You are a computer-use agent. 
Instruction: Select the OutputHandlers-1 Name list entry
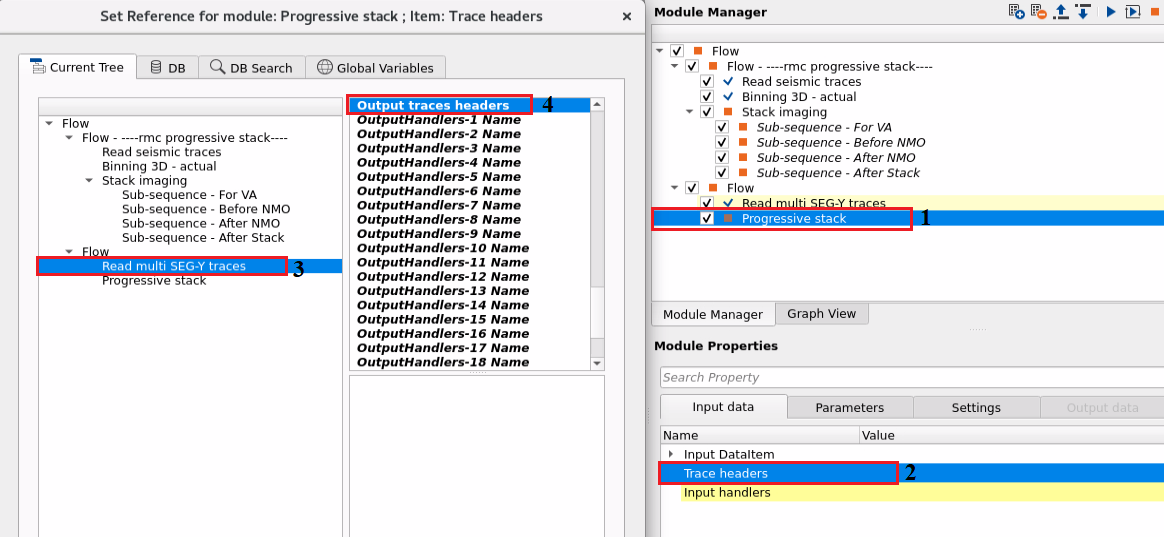[470, 120]
